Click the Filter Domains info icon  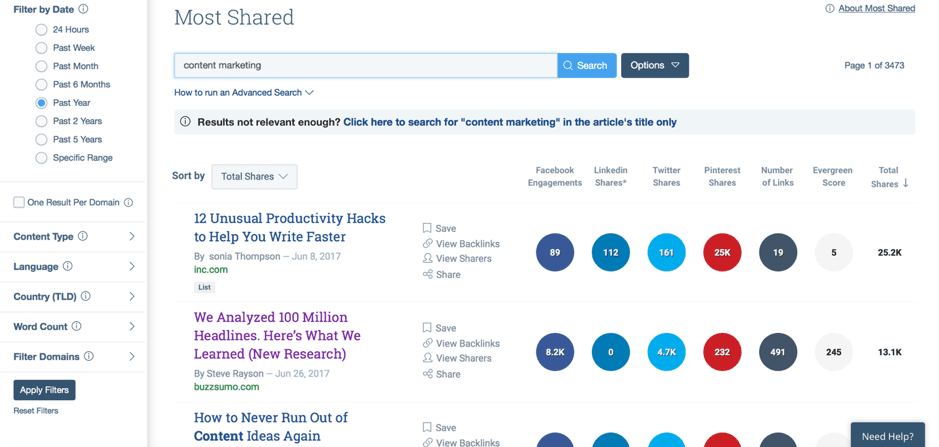[89, 356]
